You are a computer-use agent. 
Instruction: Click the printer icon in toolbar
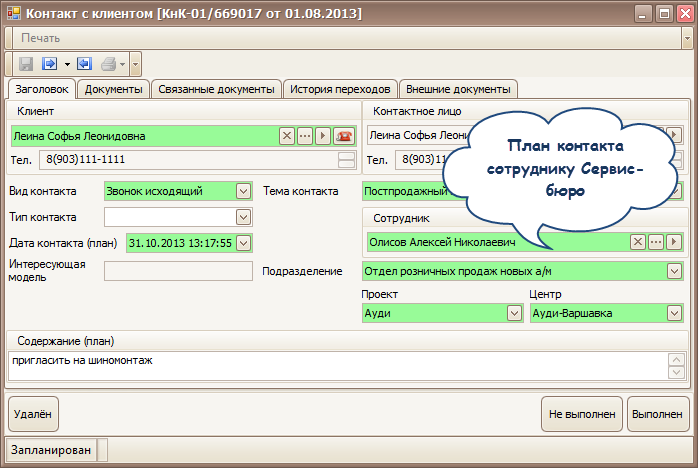(109, 63)
